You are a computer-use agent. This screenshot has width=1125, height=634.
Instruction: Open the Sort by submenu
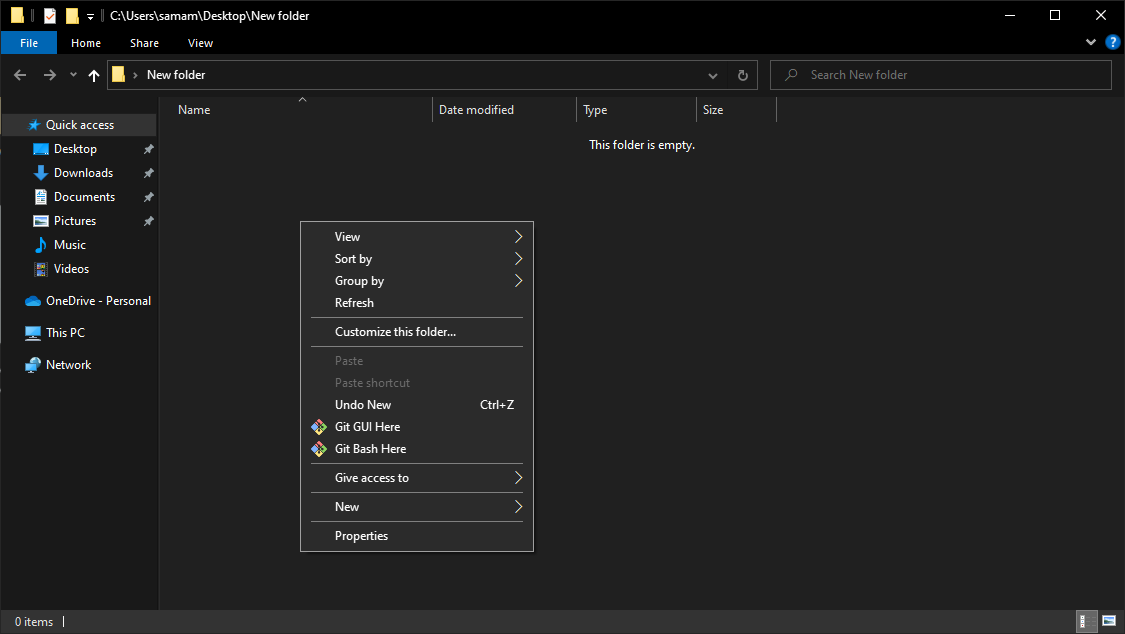417,259
